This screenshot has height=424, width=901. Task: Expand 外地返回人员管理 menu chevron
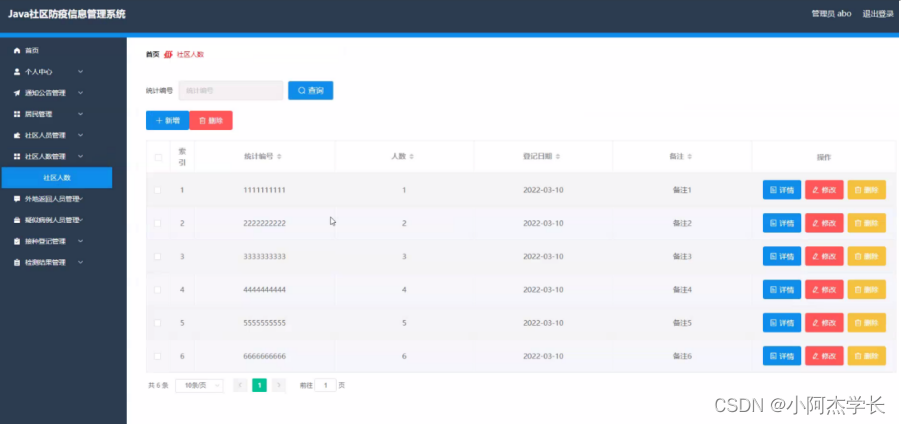click(81, 199)
